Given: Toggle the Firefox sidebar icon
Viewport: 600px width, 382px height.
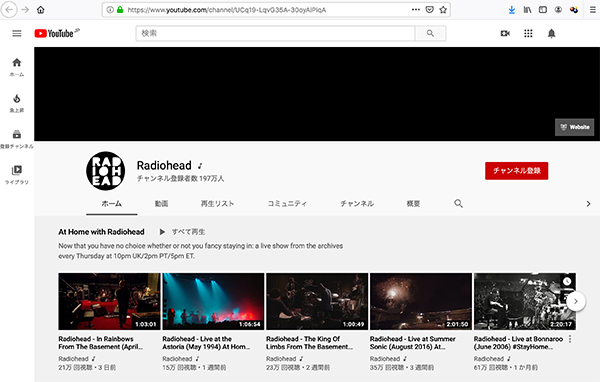Looking at the screenshot, I should coord(543,10).
